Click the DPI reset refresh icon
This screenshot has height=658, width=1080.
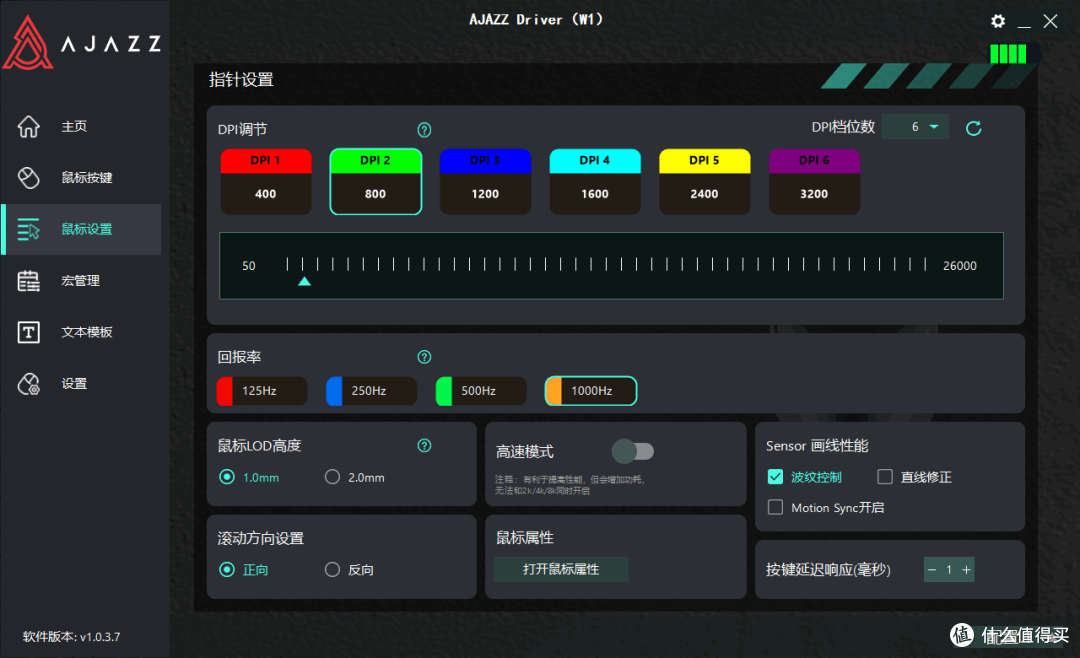pyautogui.click(x=973, y=128)
